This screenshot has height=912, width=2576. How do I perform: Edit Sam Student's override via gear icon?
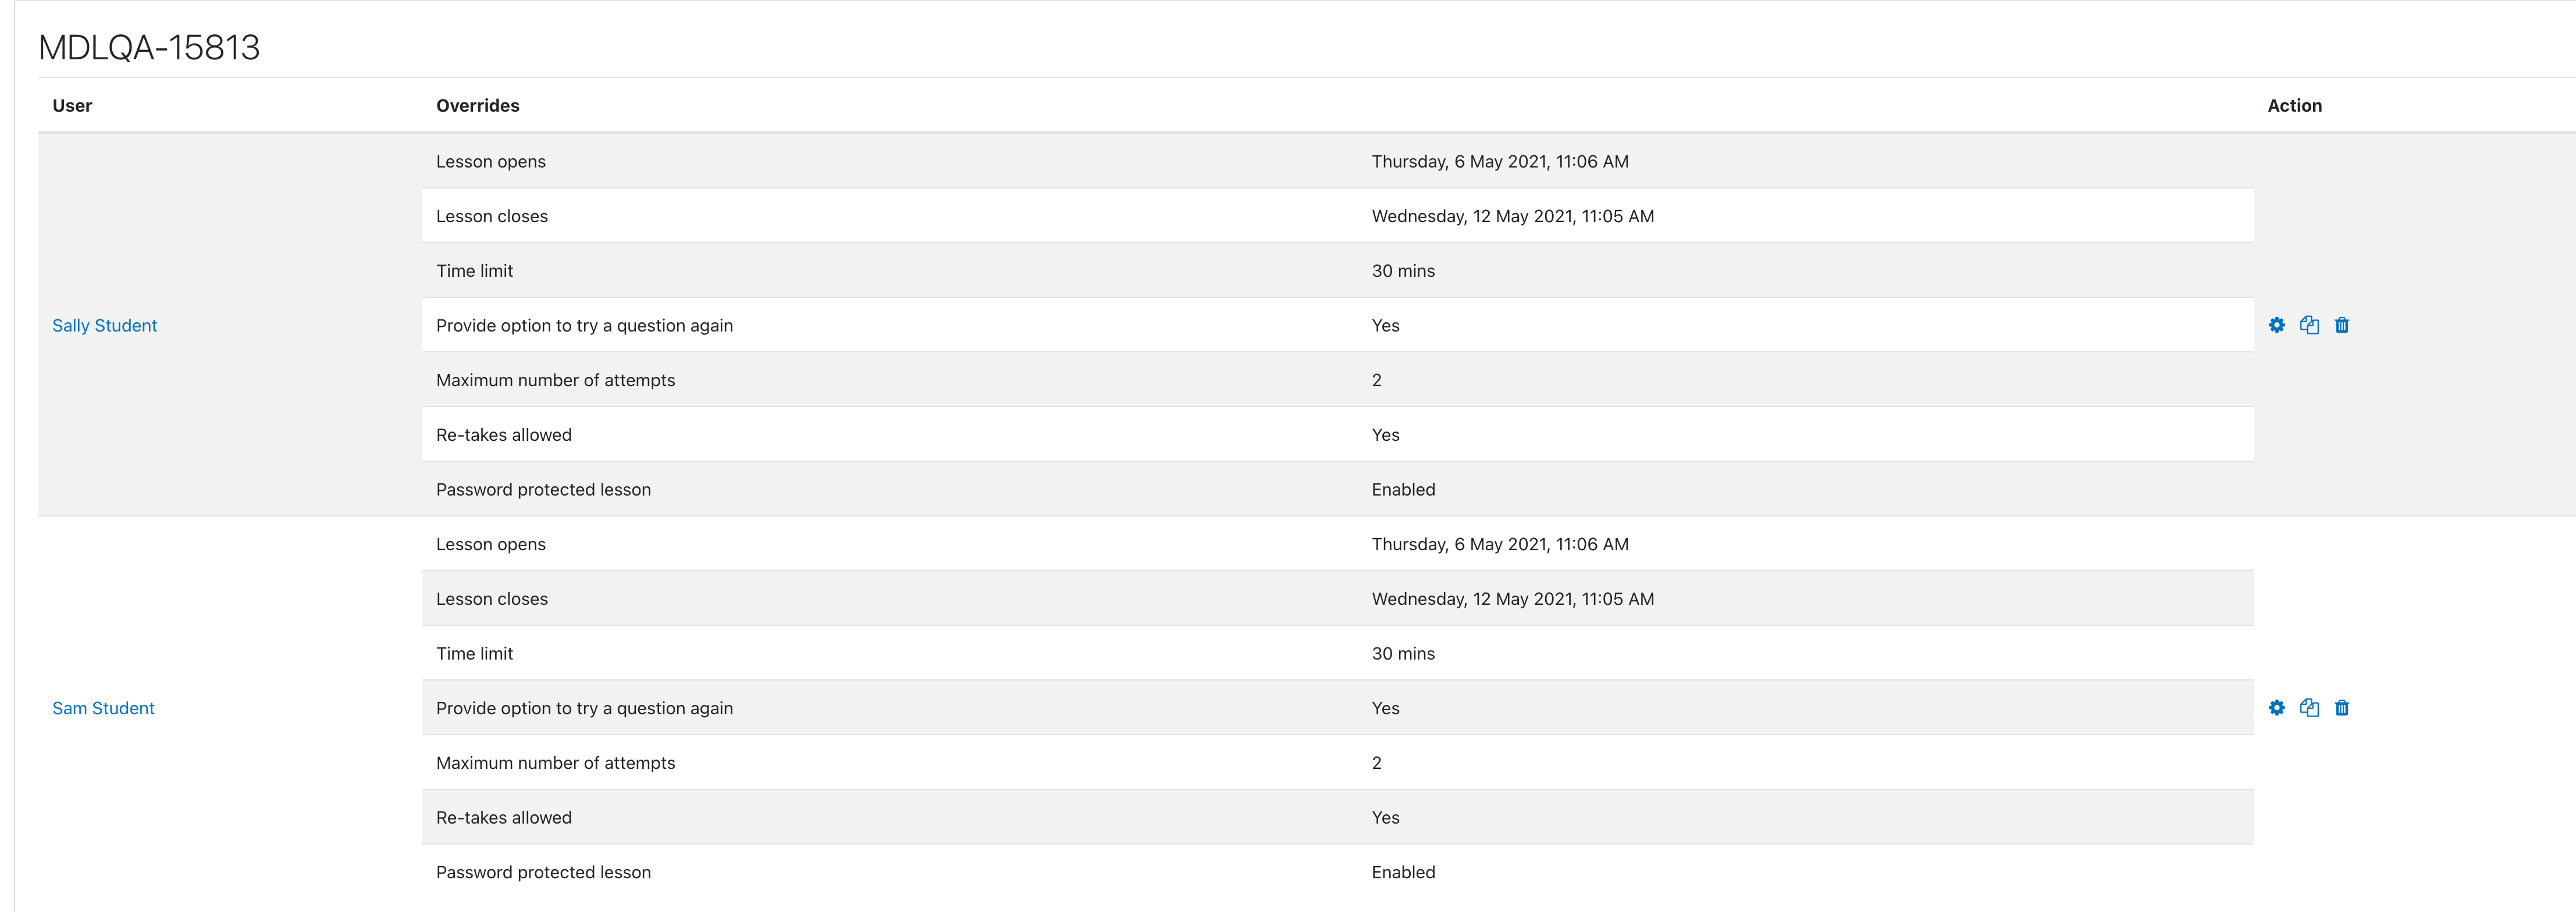(2277, 708)
